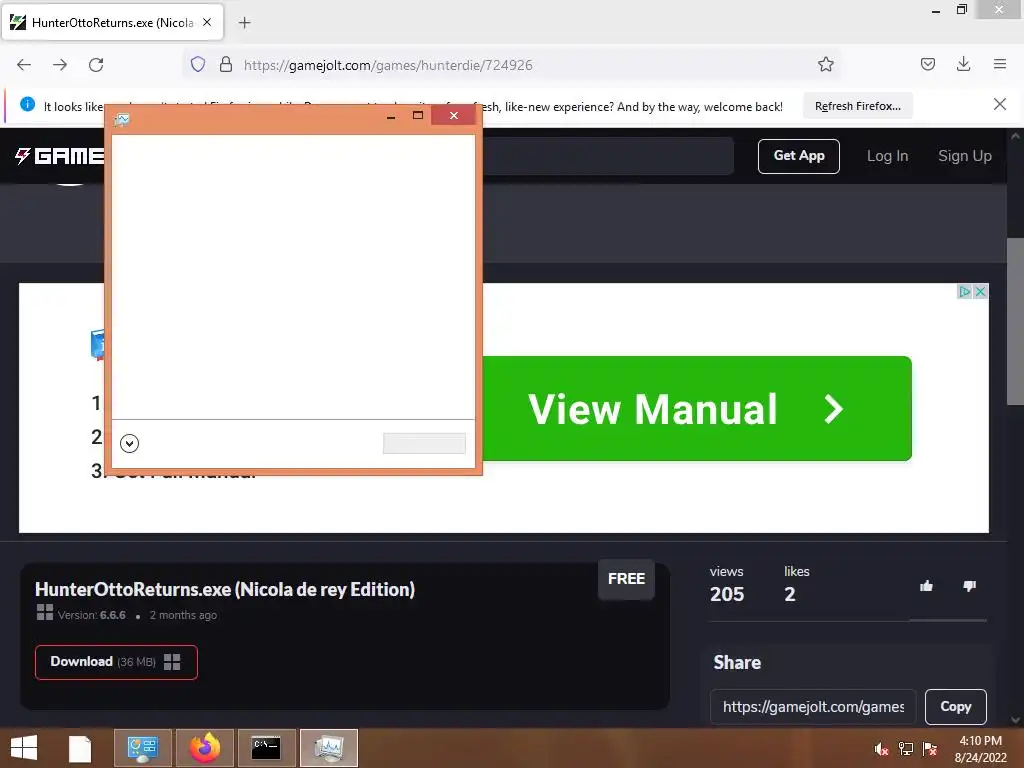Close the orange dialog window
1024x768 pixels.
(x=454, y=116)
